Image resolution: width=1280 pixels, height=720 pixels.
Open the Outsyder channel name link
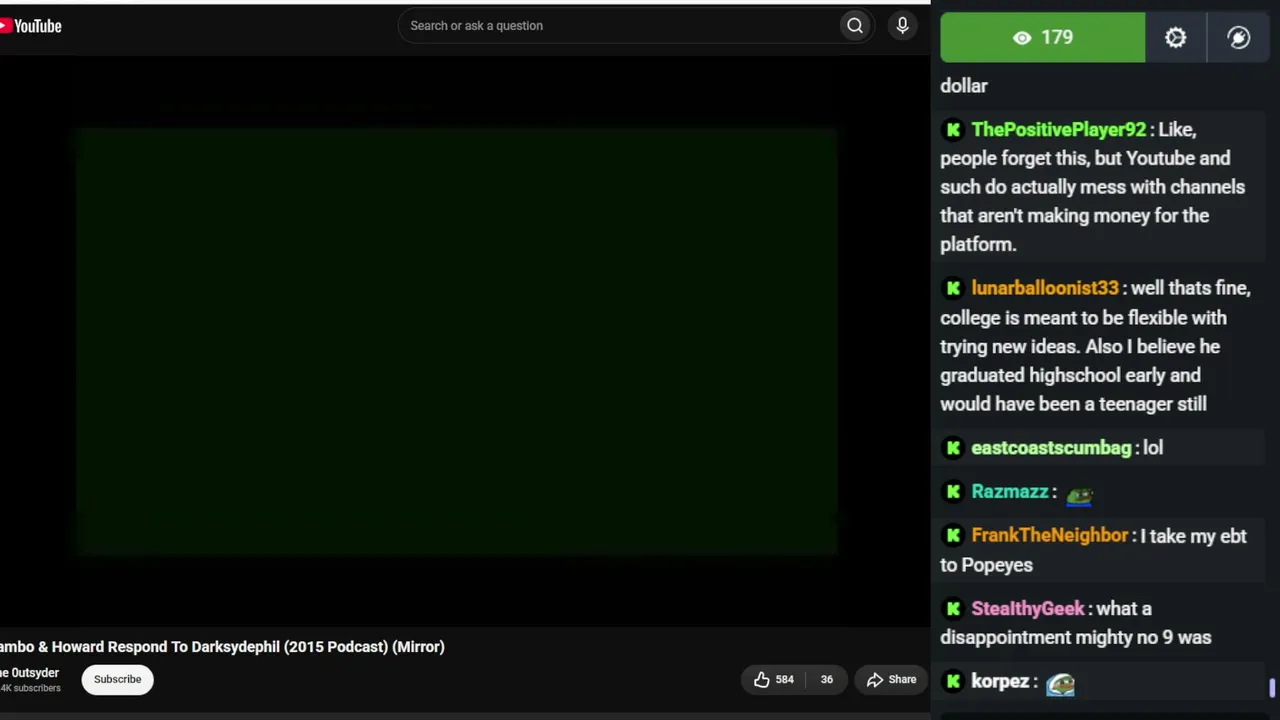(30, 673)
